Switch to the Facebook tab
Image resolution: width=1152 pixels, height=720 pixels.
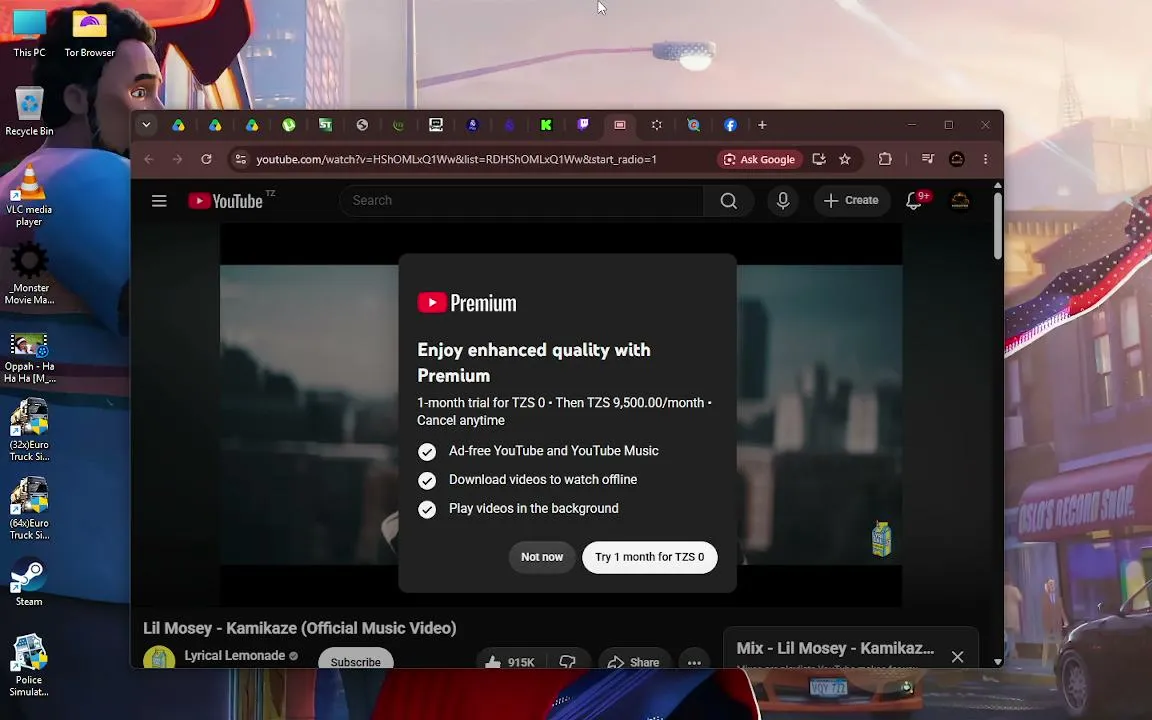click(x=730, y=125)
